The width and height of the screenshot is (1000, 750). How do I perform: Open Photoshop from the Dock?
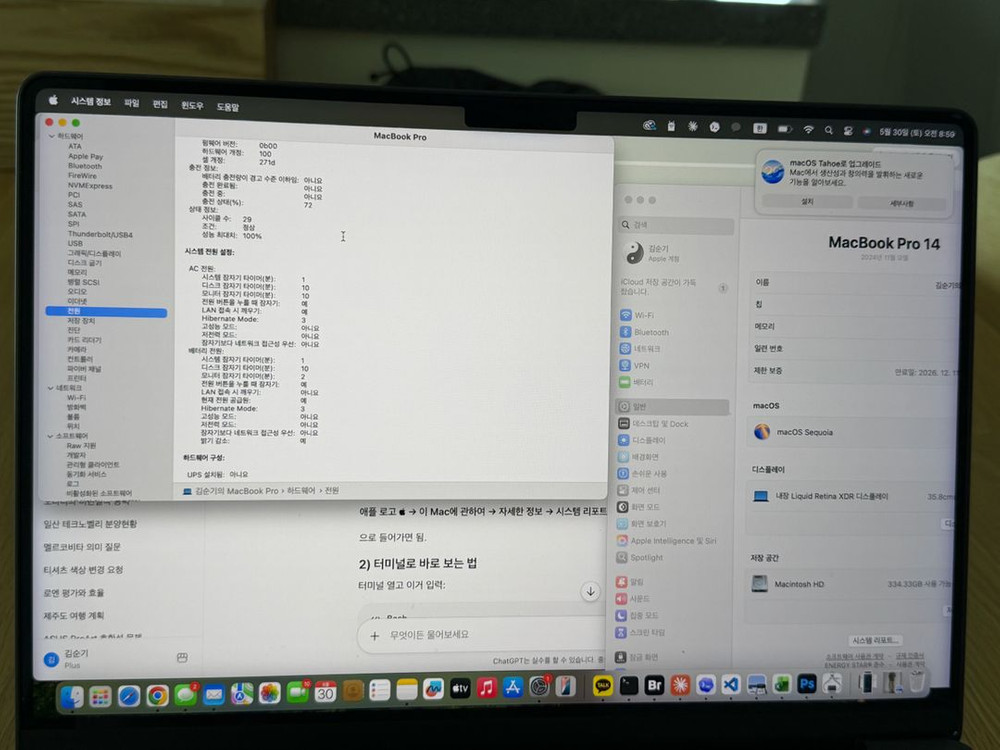[807, 684]
